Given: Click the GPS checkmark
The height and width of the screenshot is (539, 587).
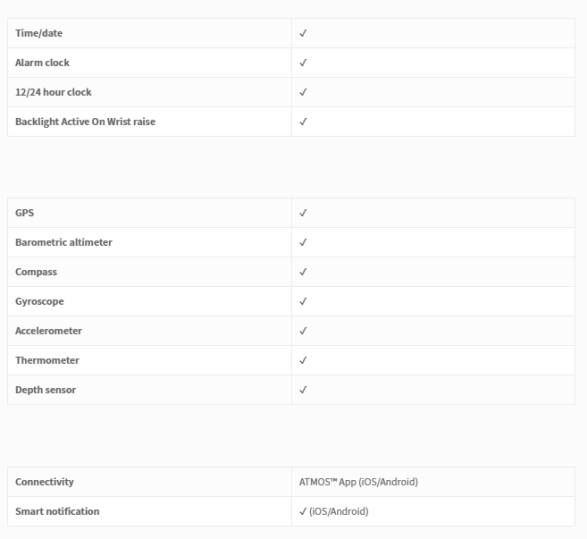Looking at the screenshot, I should pyautogui.click(x=303, y=213).
